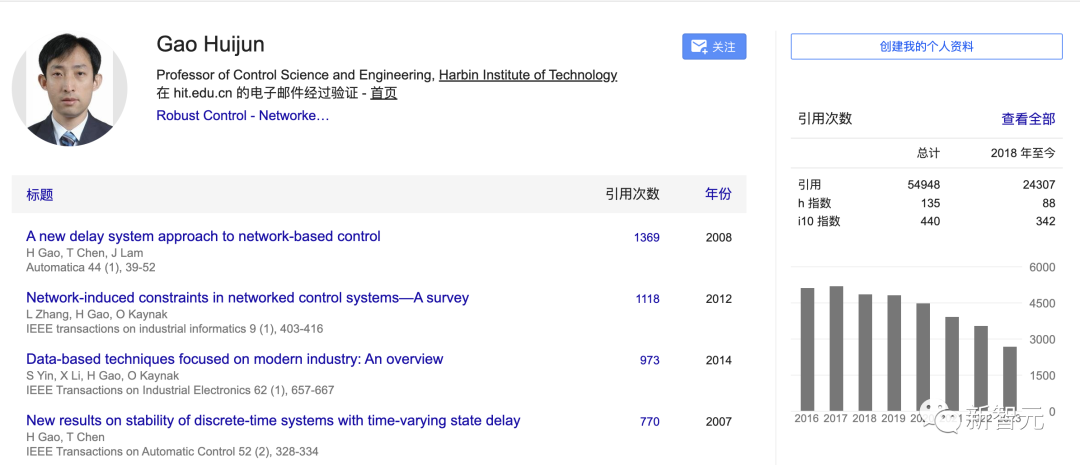Viewport: 1080px width, 465px height.
Task: Click Gao Huijun's profile photo
Action: click(70, 89)
